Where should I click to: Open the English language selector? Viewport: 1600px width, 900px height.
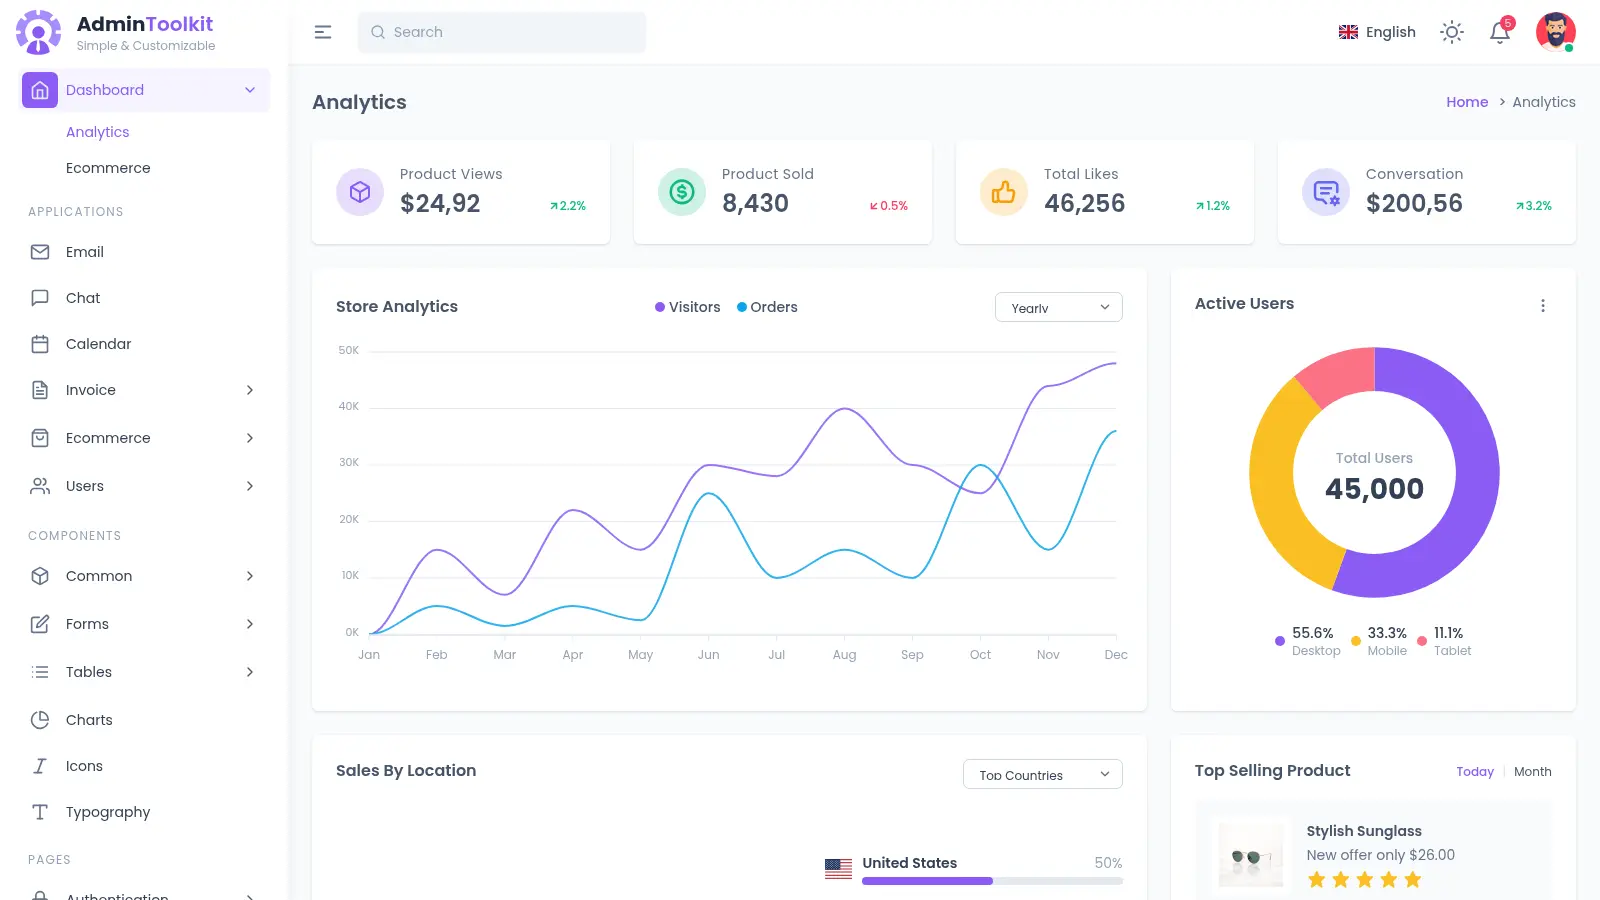click(x=1377, y=32)
